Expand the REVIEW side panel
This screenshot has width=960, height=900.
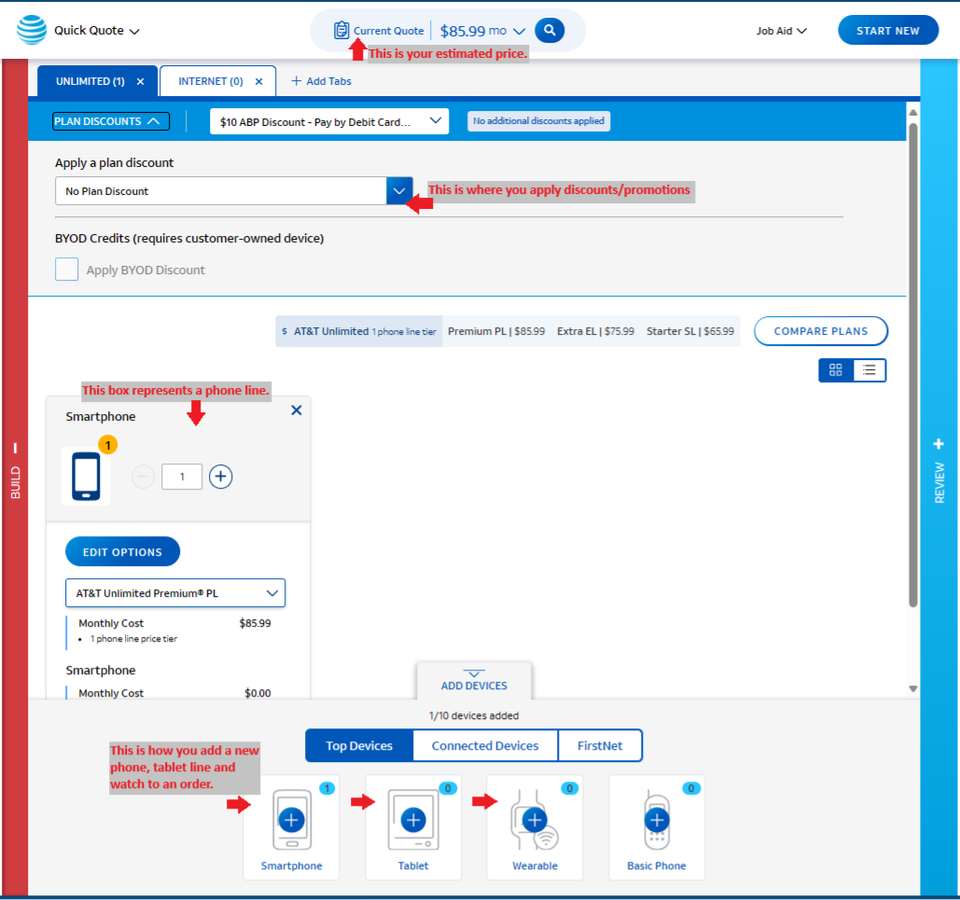tap(939, 471)
